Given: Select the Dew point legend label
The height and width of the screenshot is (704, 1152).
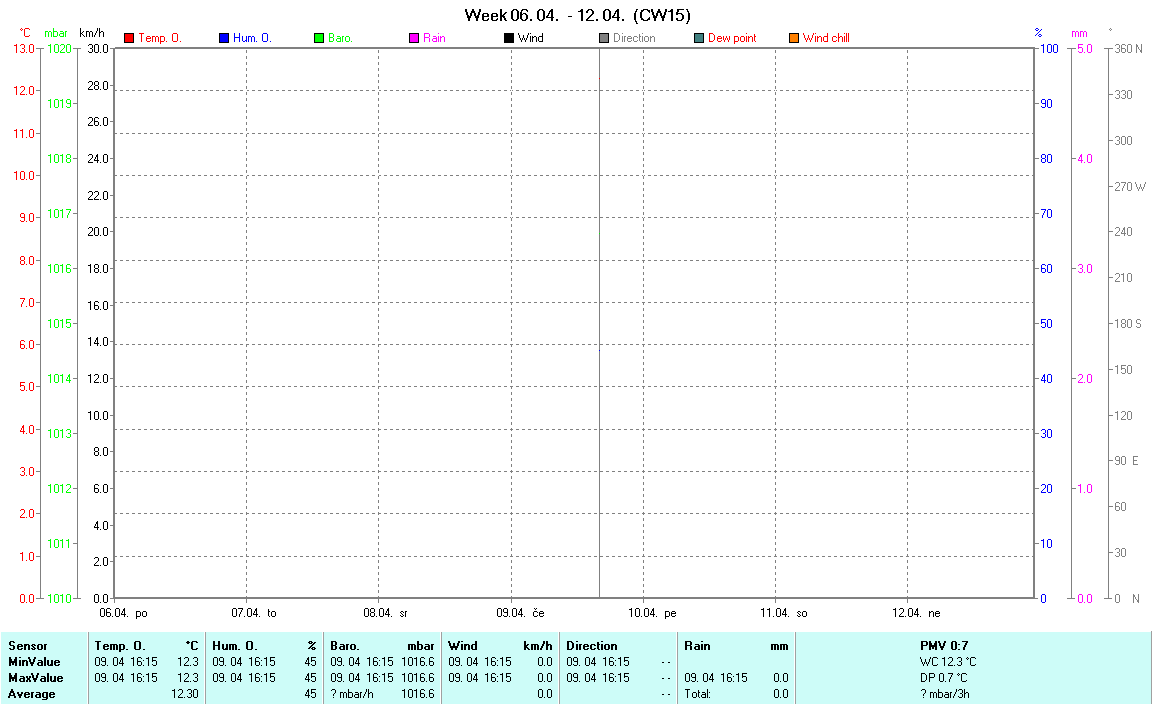Looking at the screenshot, I should pyautogui.click(x=732, y=38).
